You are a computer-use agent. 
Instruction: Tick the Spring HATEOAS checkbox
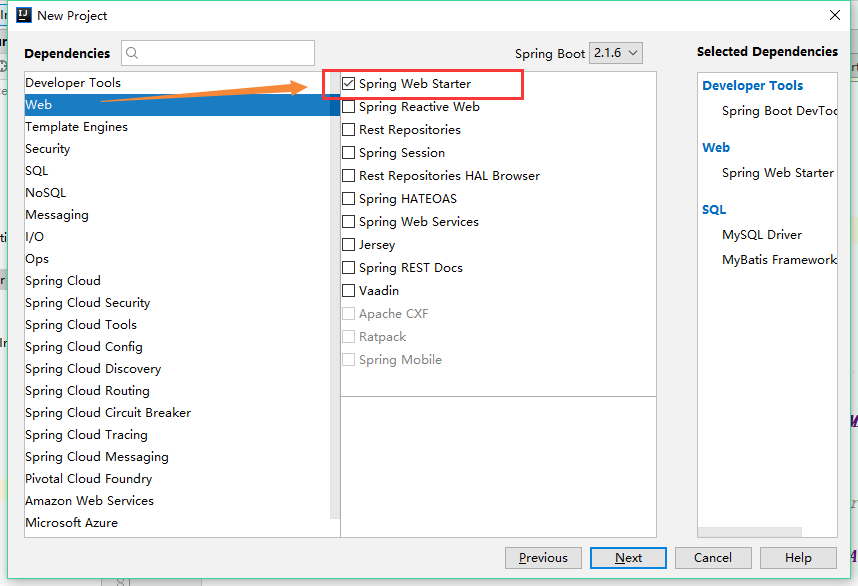coord(349,199)
